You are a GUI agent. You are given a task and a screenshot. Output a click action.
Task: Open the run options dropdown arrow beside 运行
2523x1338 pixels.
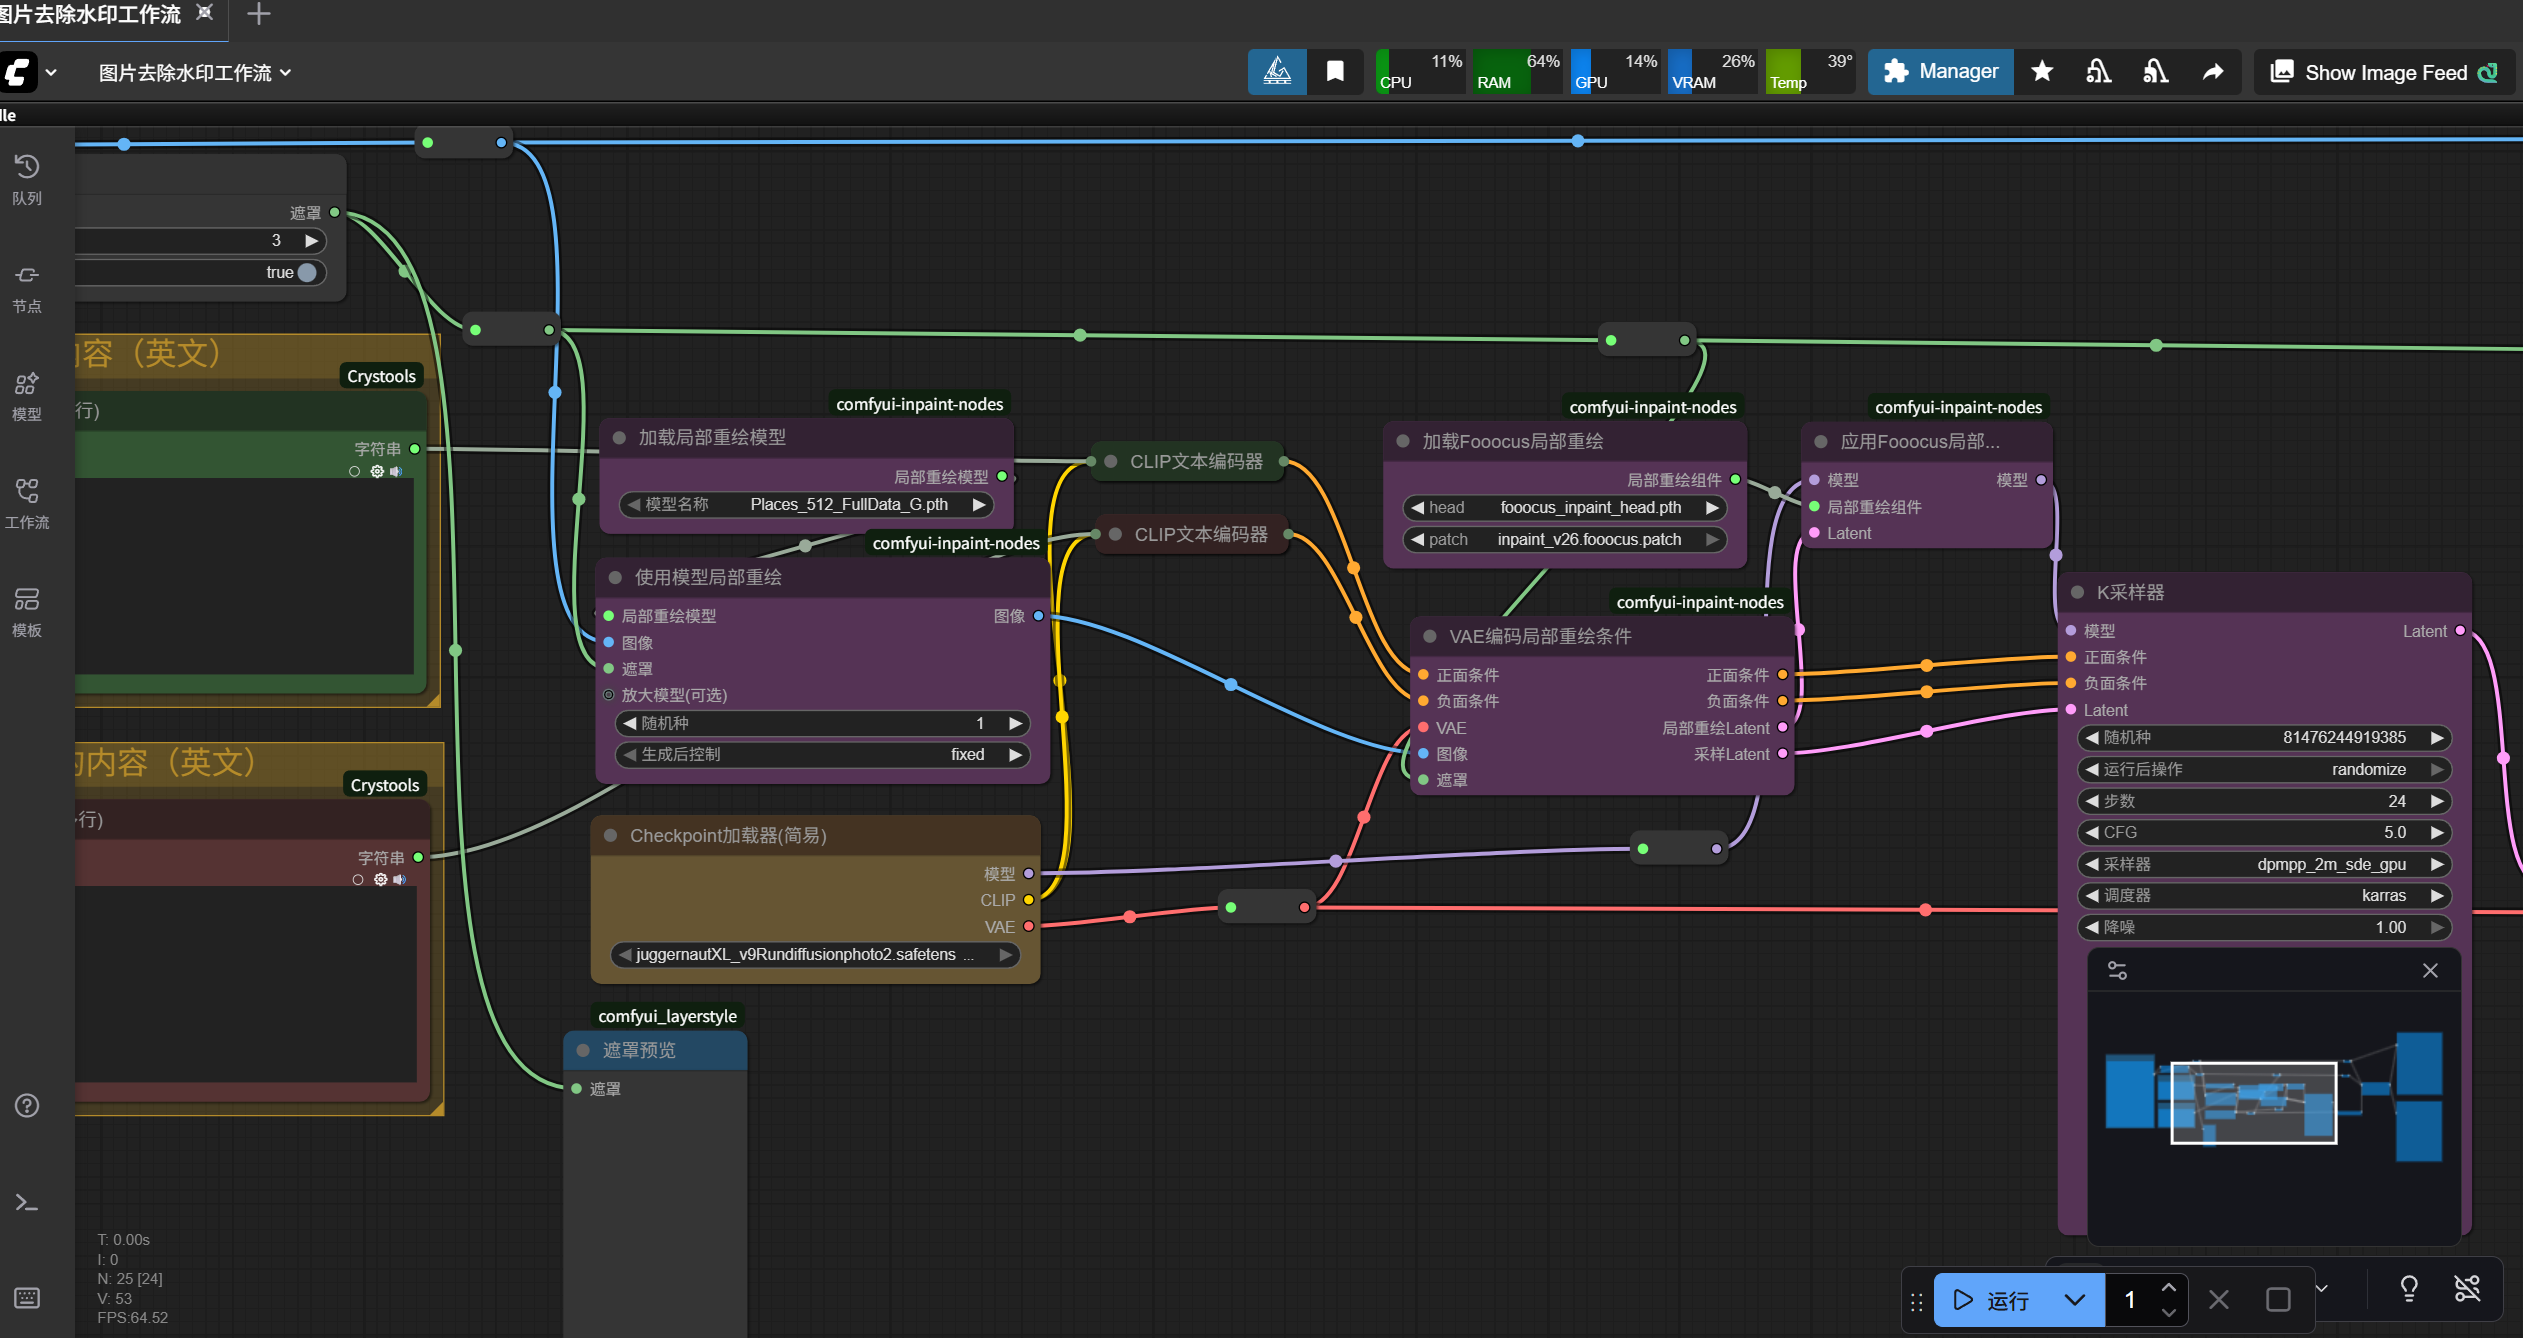[x=2074, y=1300]
